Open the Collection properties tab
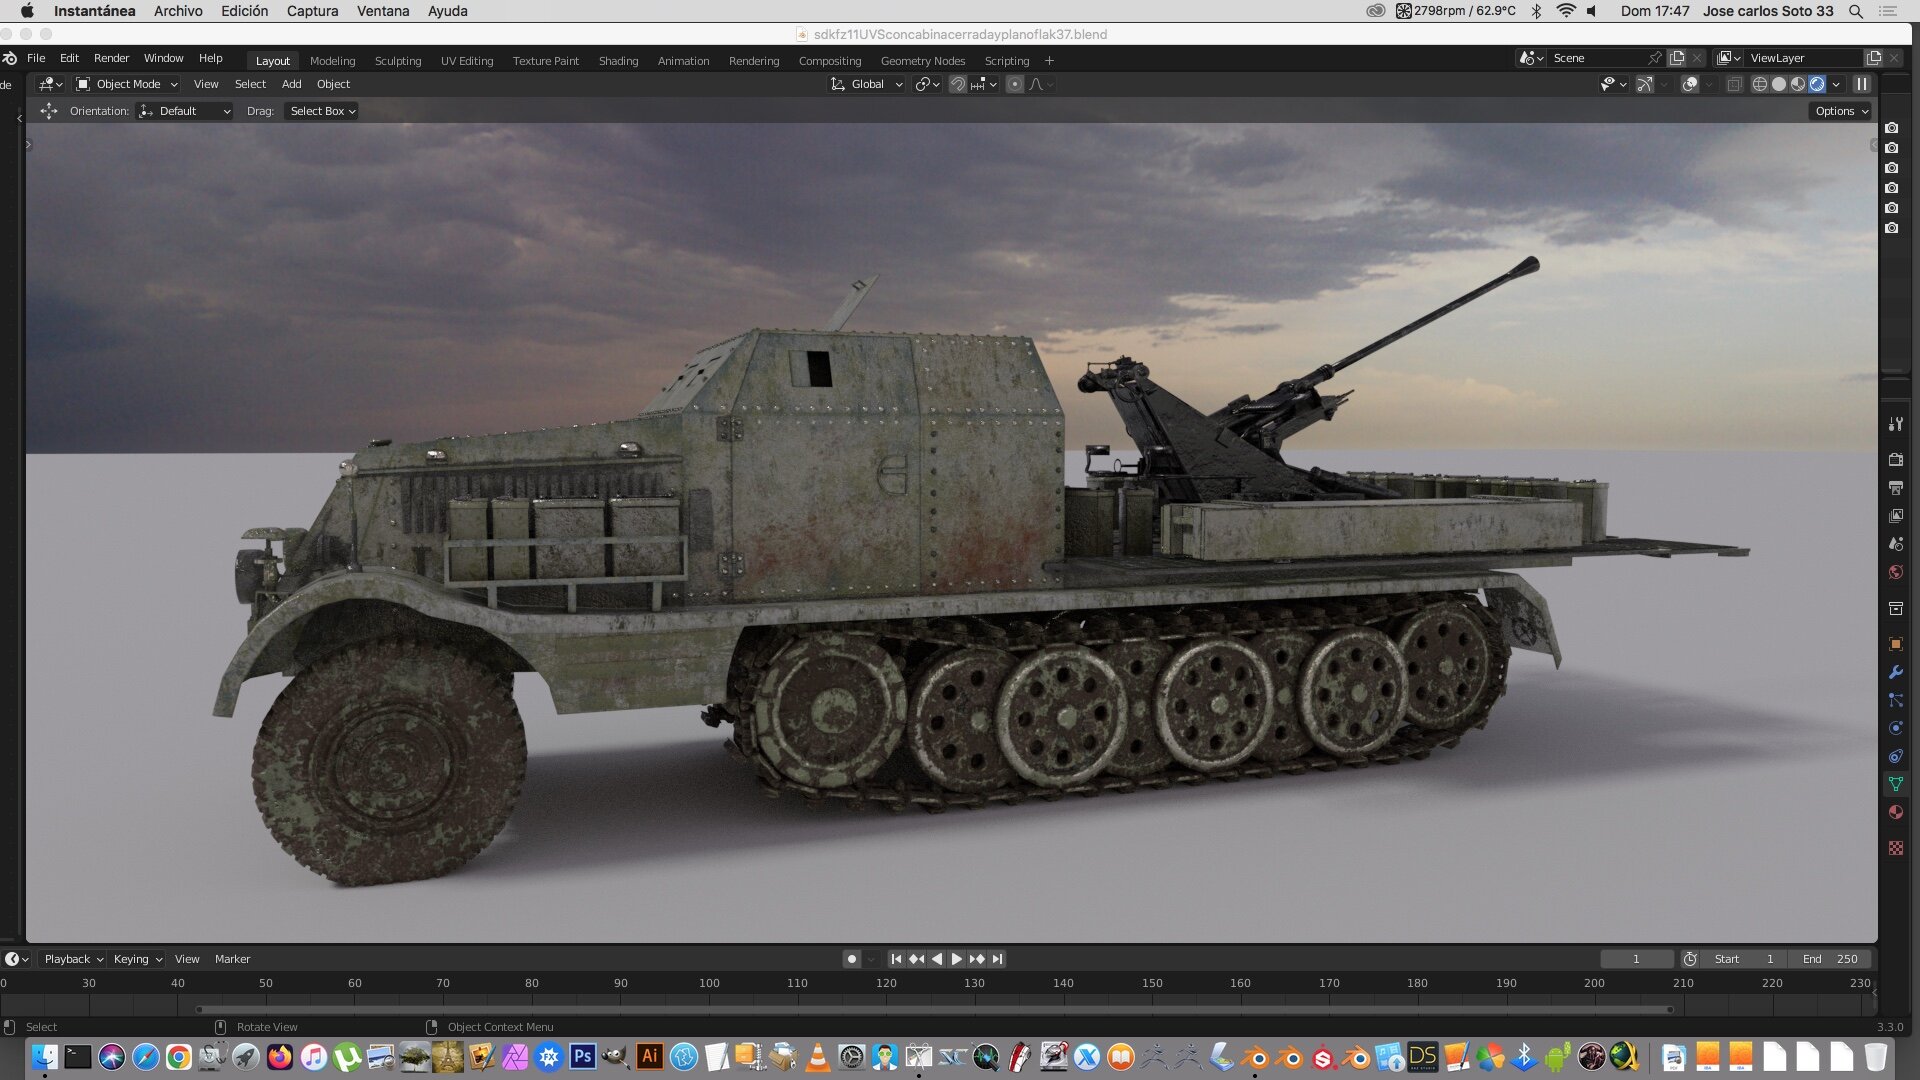This screenshot has width=1920, height=1080. pyautogui.click(x=1895, y=608)
